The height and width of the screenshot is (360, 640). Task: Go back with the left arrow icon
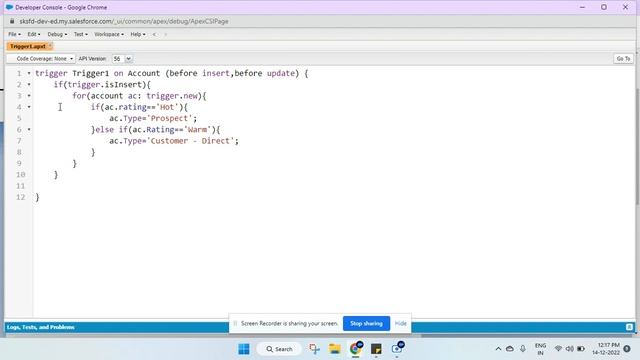tap(154, 34)
